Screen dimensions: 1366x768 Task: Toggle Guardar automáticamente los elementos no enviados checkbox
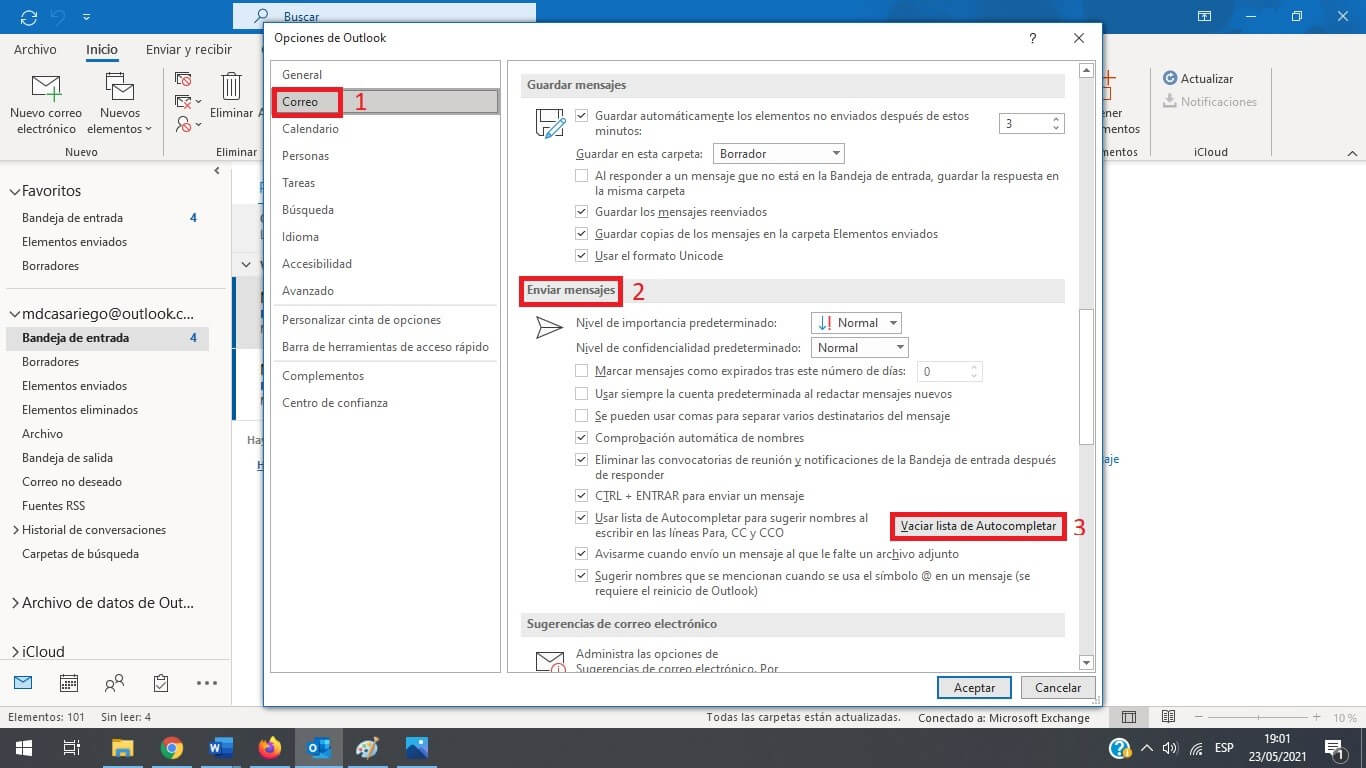click(x=582, y=116)
